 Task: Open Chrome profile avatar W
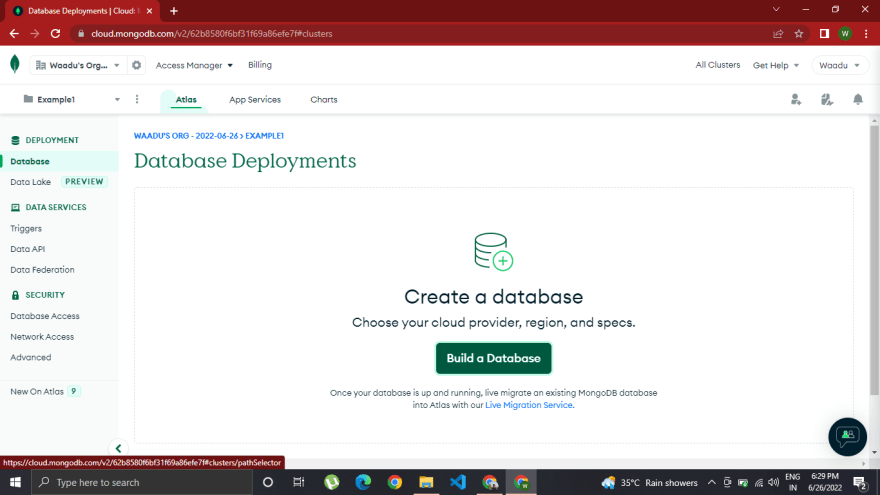pos(845,34)
